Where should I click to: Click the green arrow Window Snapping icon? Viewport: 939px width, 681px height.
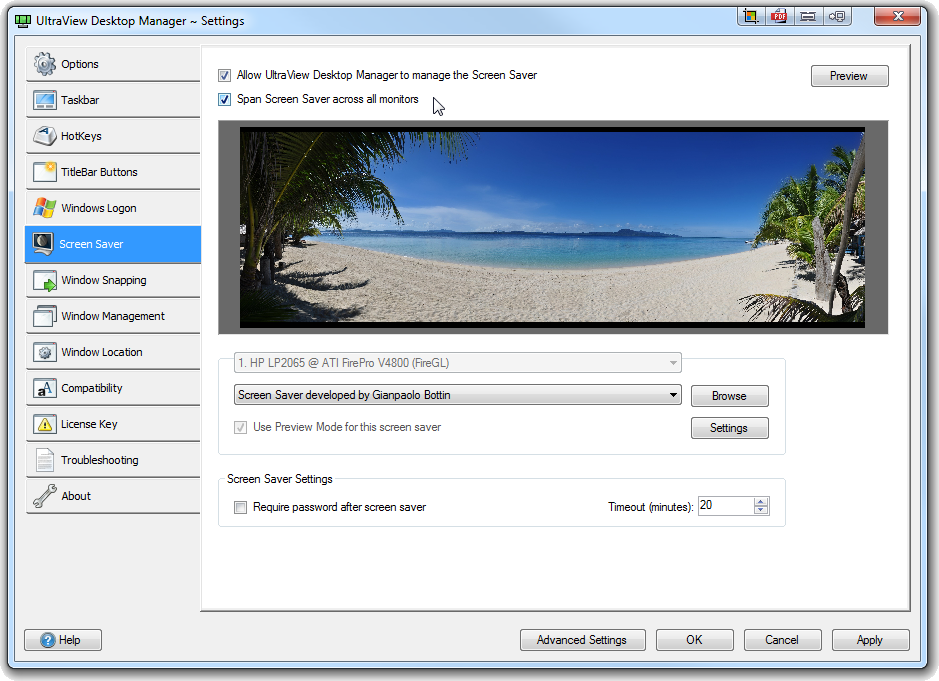(x=45, y=280)
